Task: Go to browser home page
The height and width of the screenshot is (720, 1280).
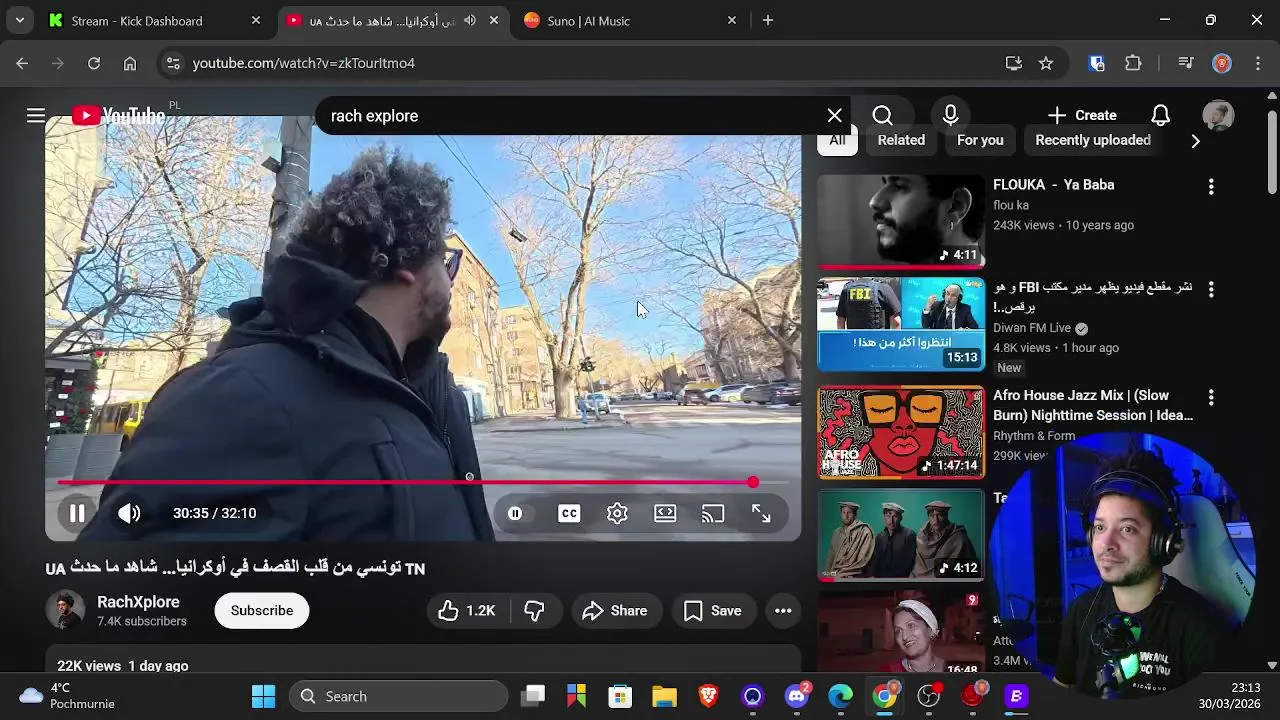Action: click(130, 63)
